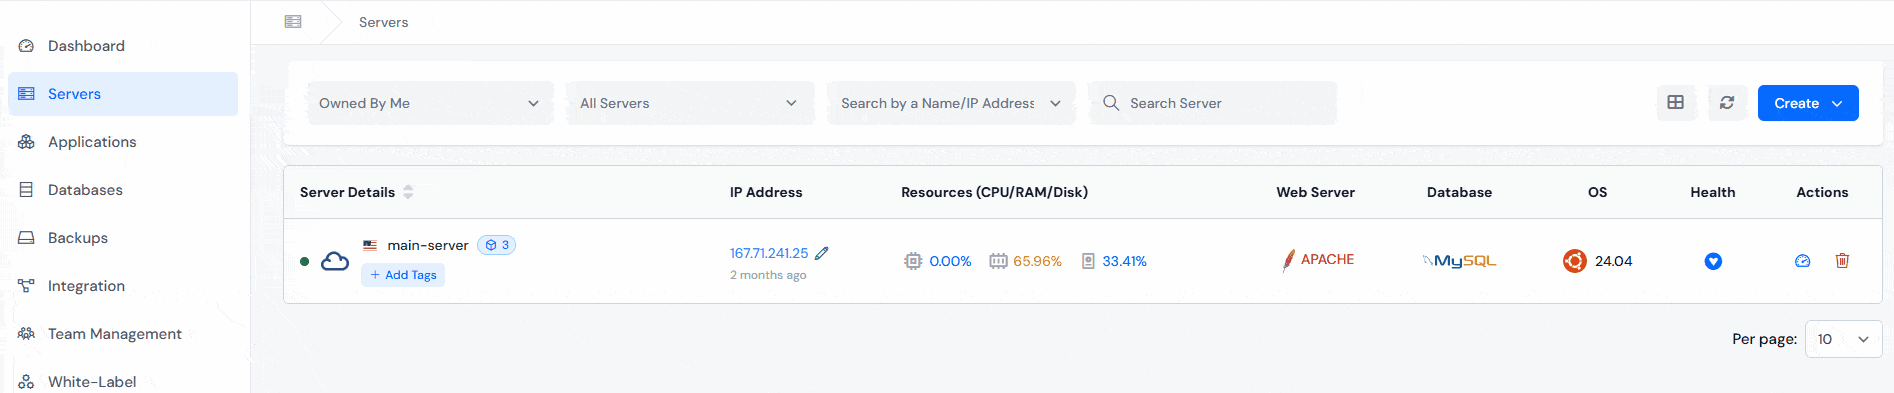This screenshot has width=1894, height=393.
Task: Click the Servers breadcrumb text
Action: click(384, 22)
